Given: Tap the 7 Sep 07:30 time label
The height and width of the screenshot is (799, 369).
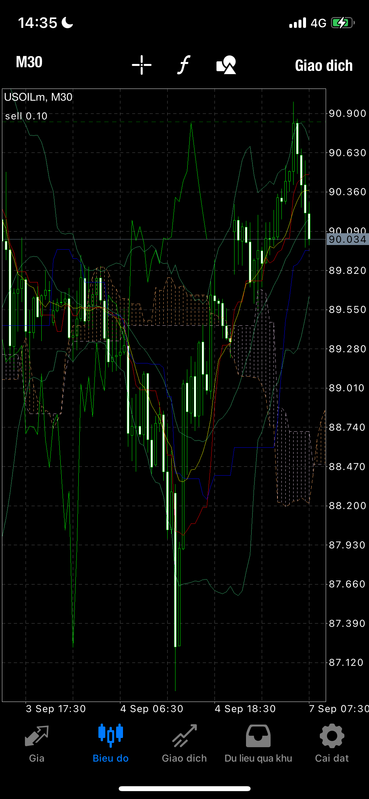Looking at the screenshot, I should click(x=339, y=709).
